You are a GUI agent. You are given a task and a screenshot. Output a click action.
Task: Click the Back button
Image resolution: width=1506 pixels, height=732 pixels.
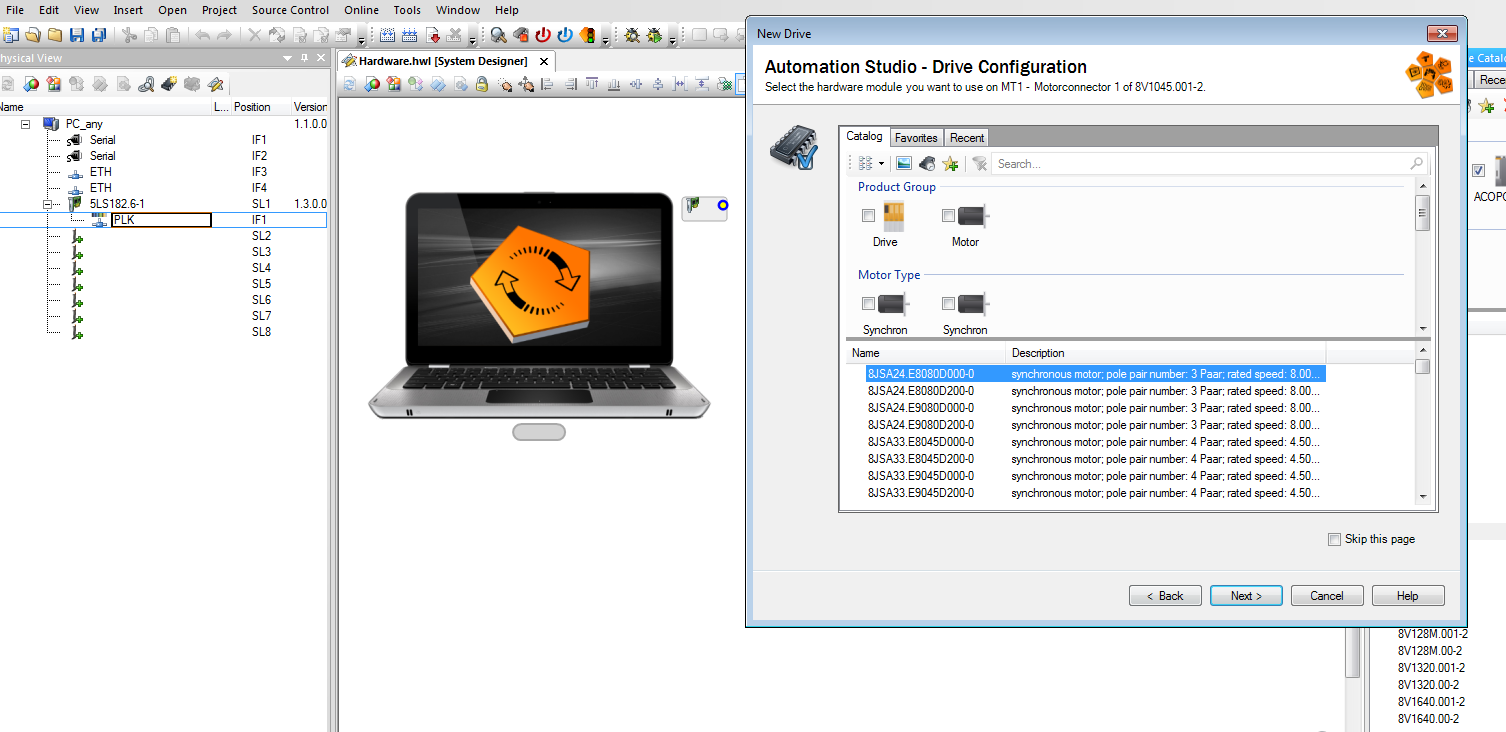(1165, 595)
